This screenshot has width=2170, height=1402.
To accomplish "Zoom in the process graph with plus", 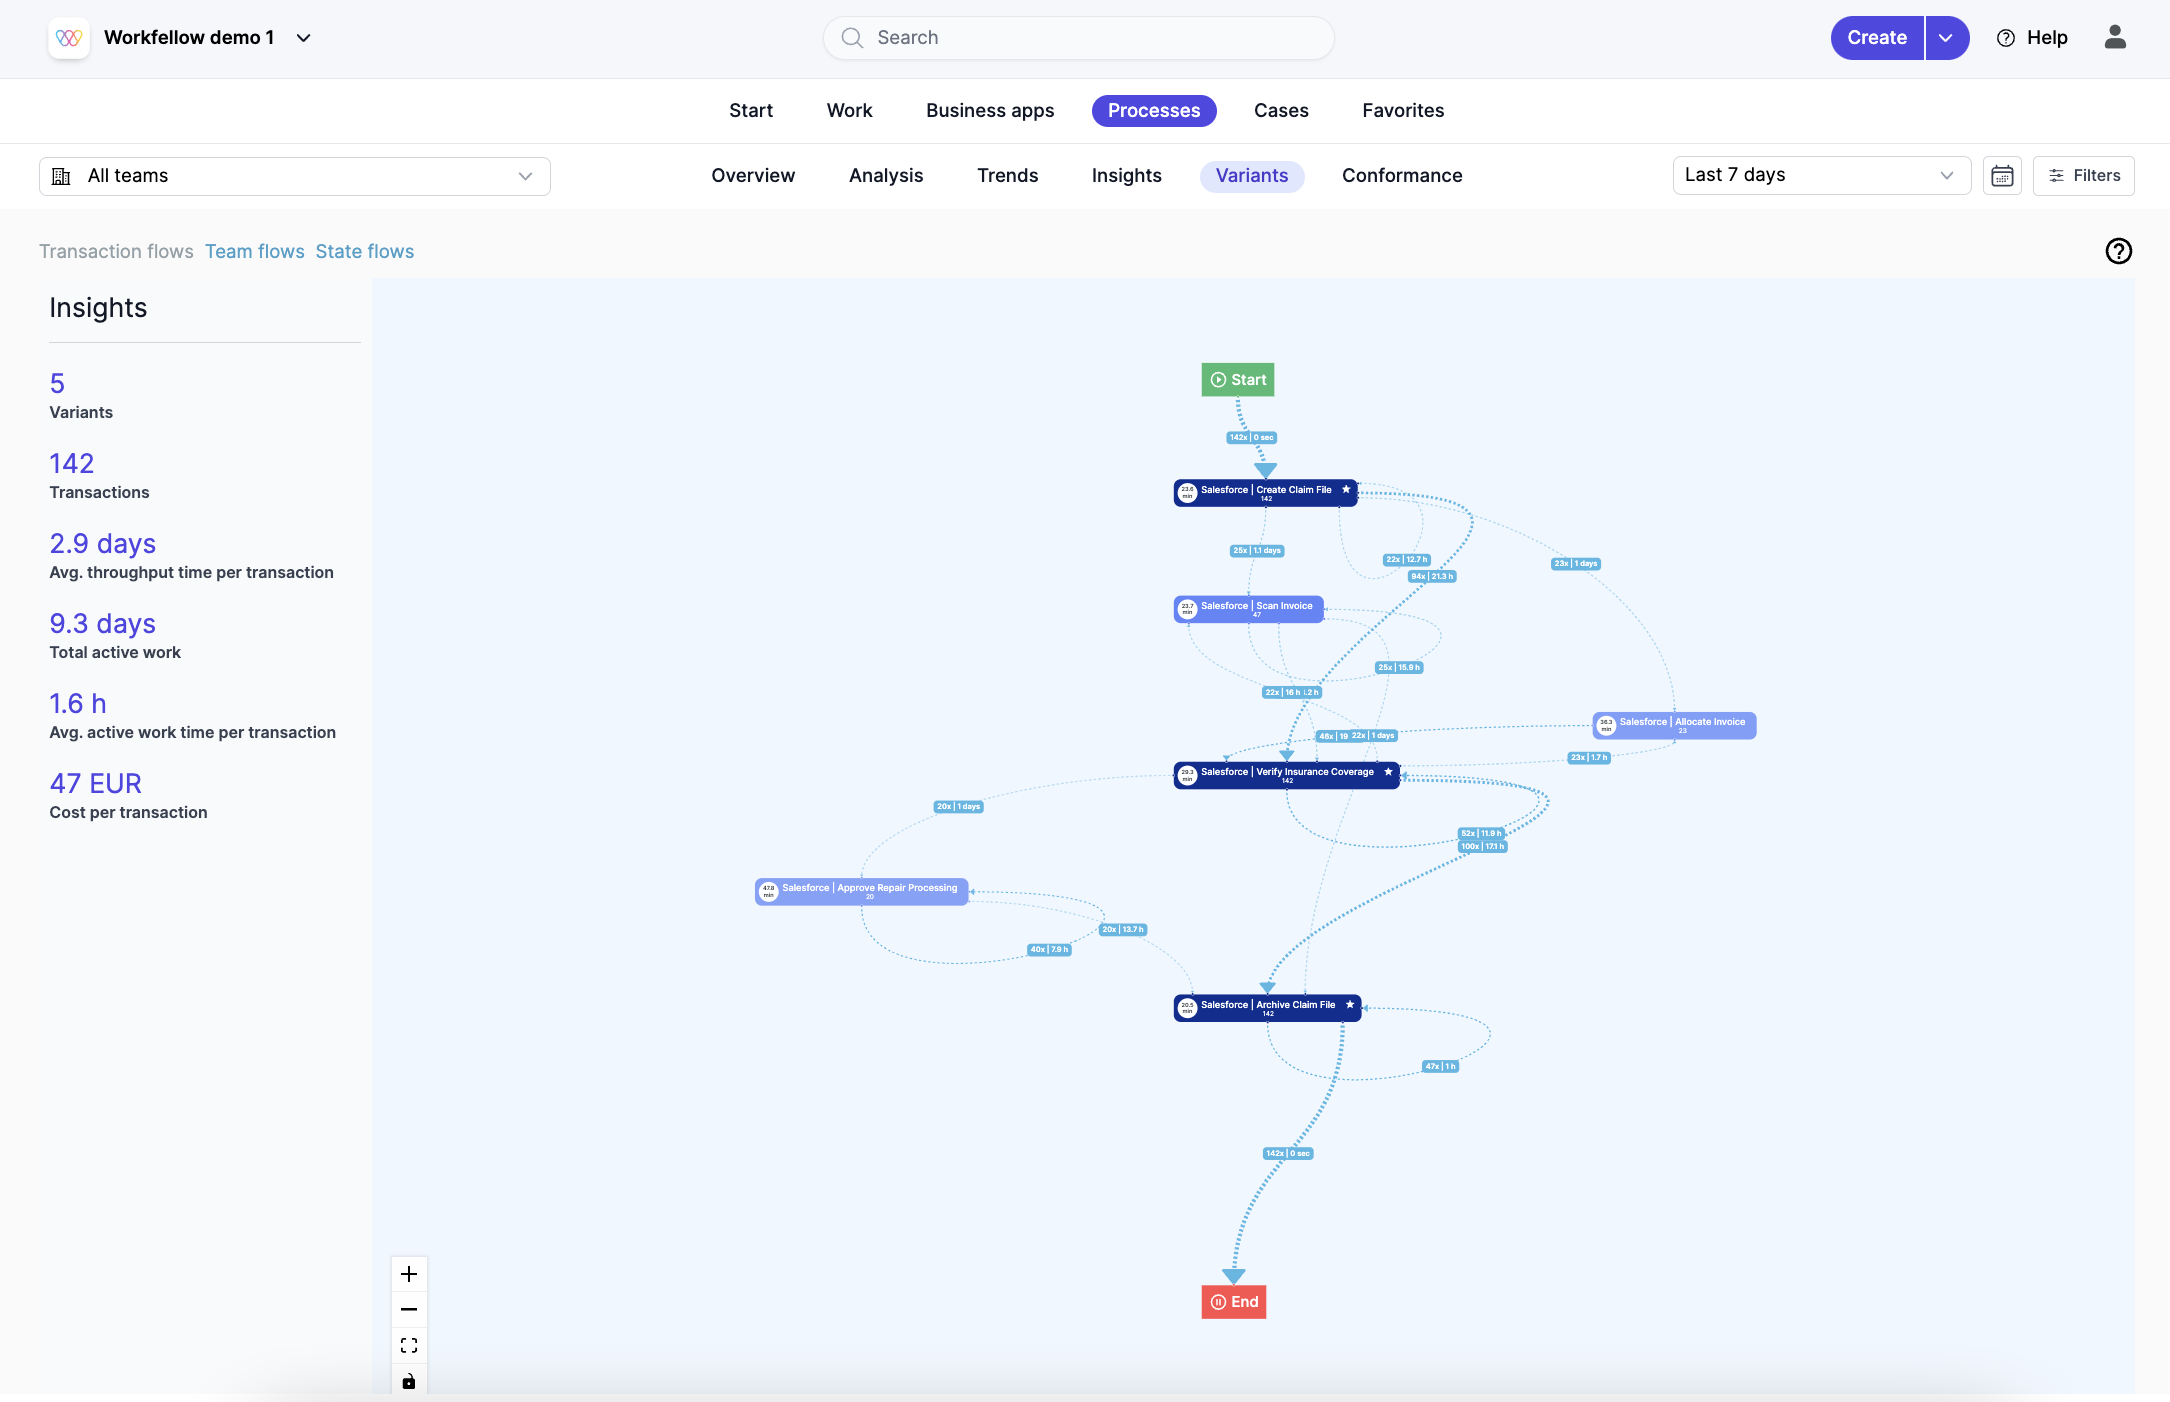I will pos(409,1274).
